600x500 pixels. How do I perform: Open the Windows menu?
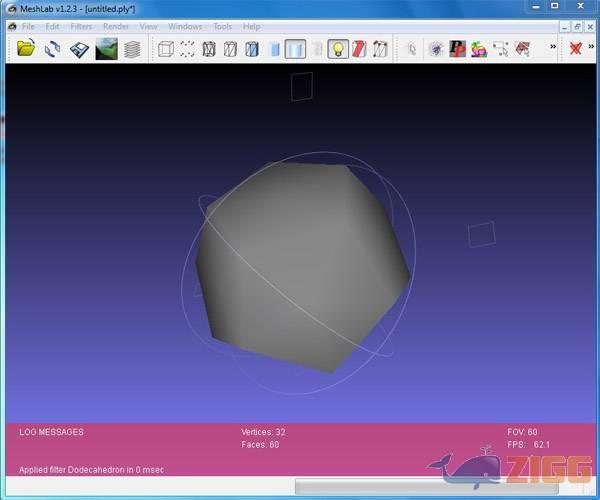pyautogui.click(x=184, y=26)
